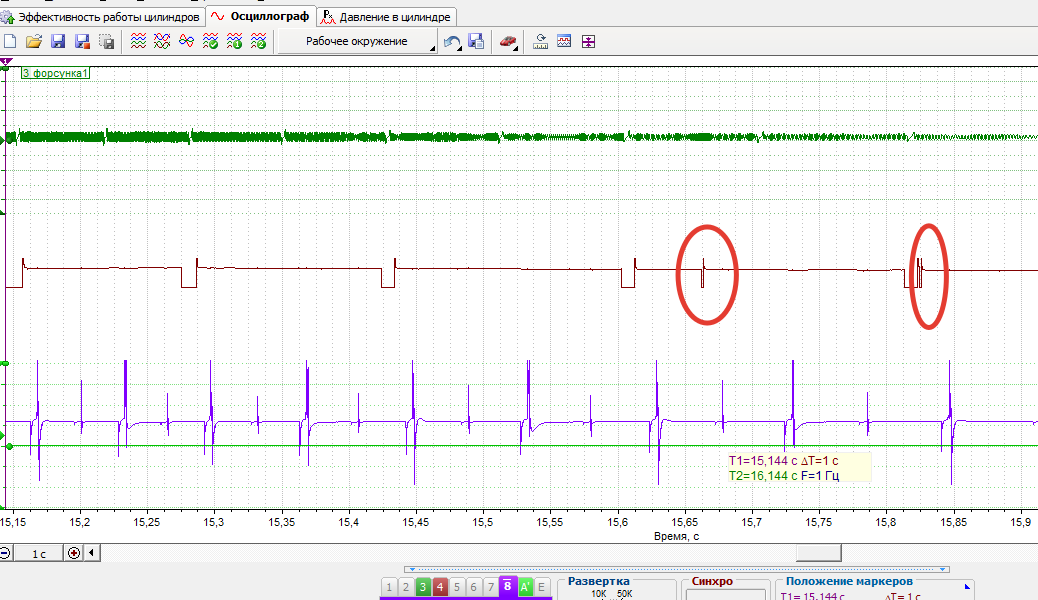This screenshot has width=1038, height=600.
Task: Click the T1=15,144 с ΔT=1 с readout
Action: (x=784, y=461)
